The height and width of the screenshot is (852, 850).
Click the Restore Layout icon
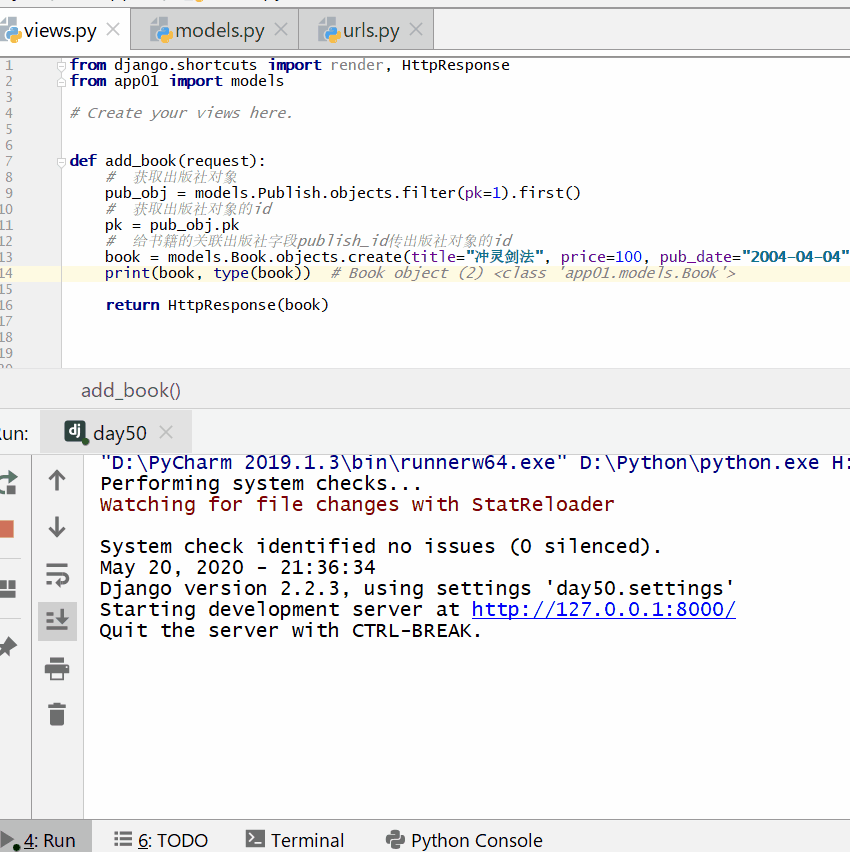pos(6,588)
